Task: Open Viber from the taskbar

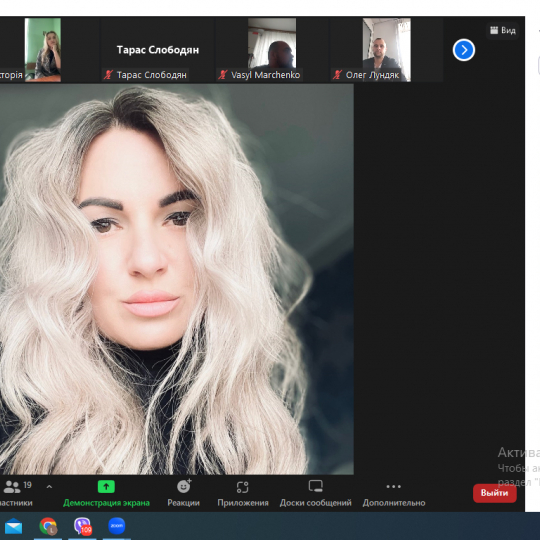Action: [83, 526]
